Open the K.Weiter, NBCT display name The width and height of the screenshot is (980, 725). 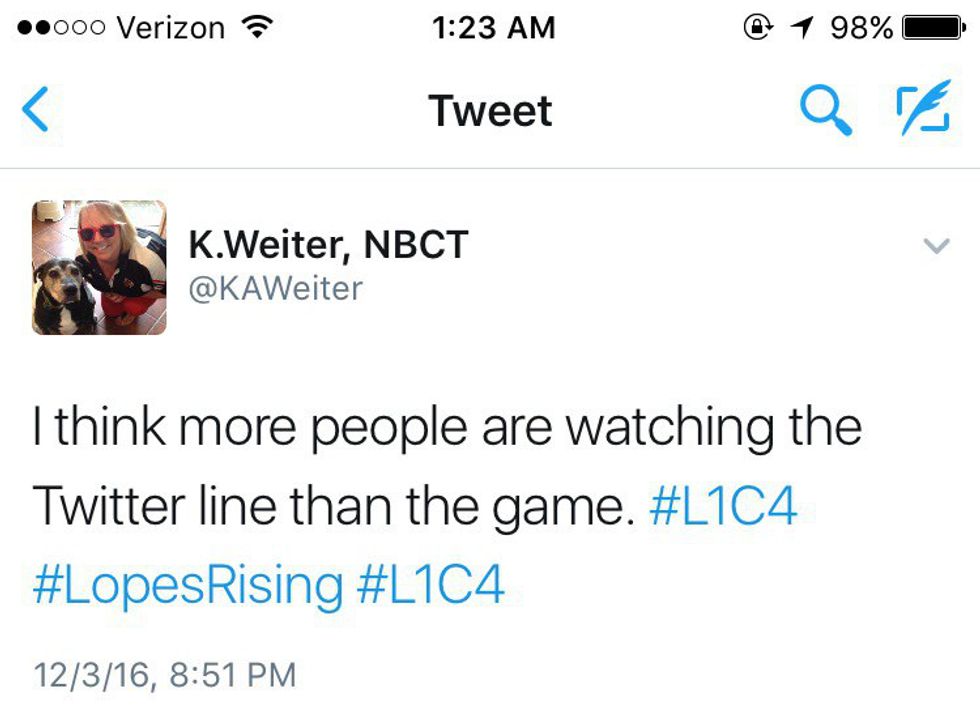pos(328,245)
